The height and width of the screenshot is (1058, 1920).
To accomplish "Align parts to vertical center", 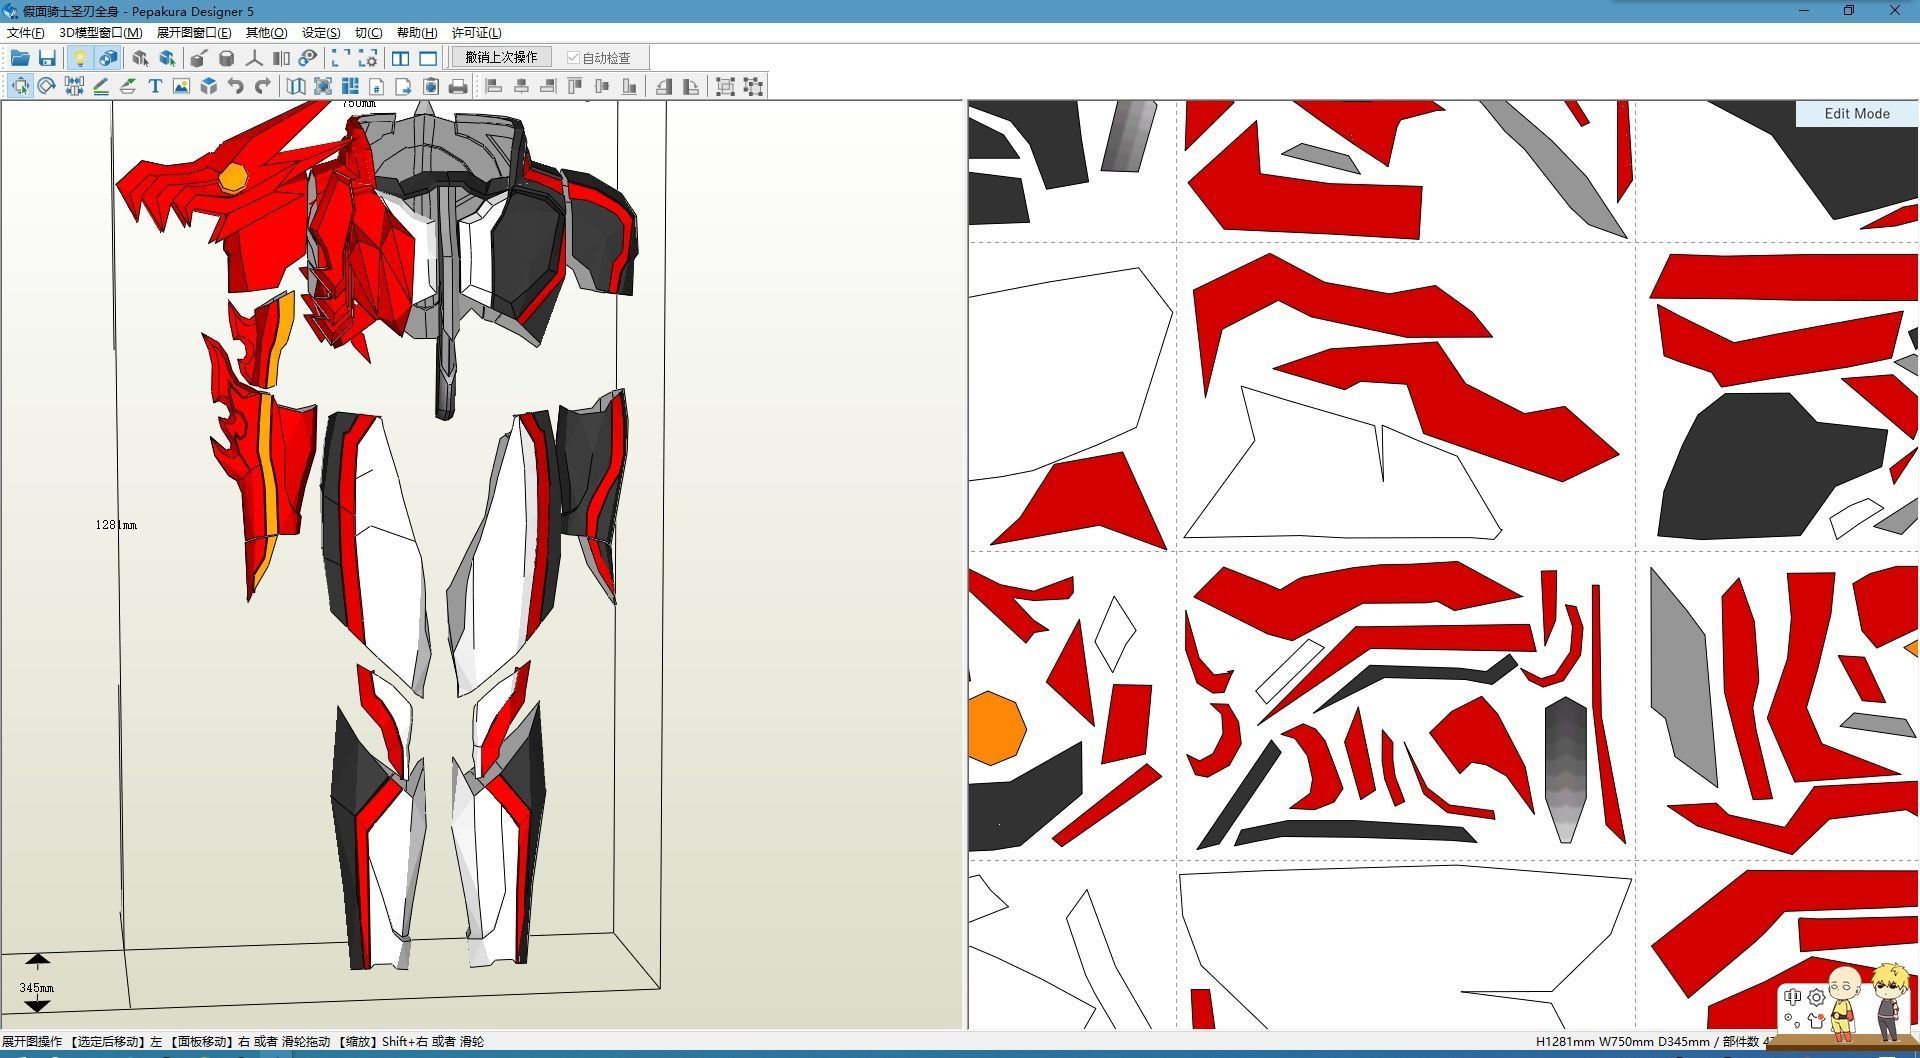I will click(602, 87).
